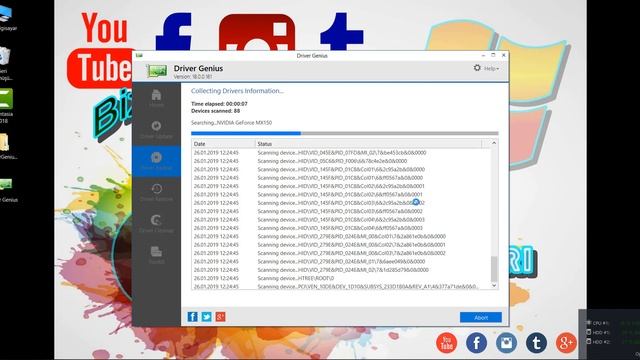
Task: Select row with HID\VID_045E&PID_07FD
Action: (x=341, y=153)
